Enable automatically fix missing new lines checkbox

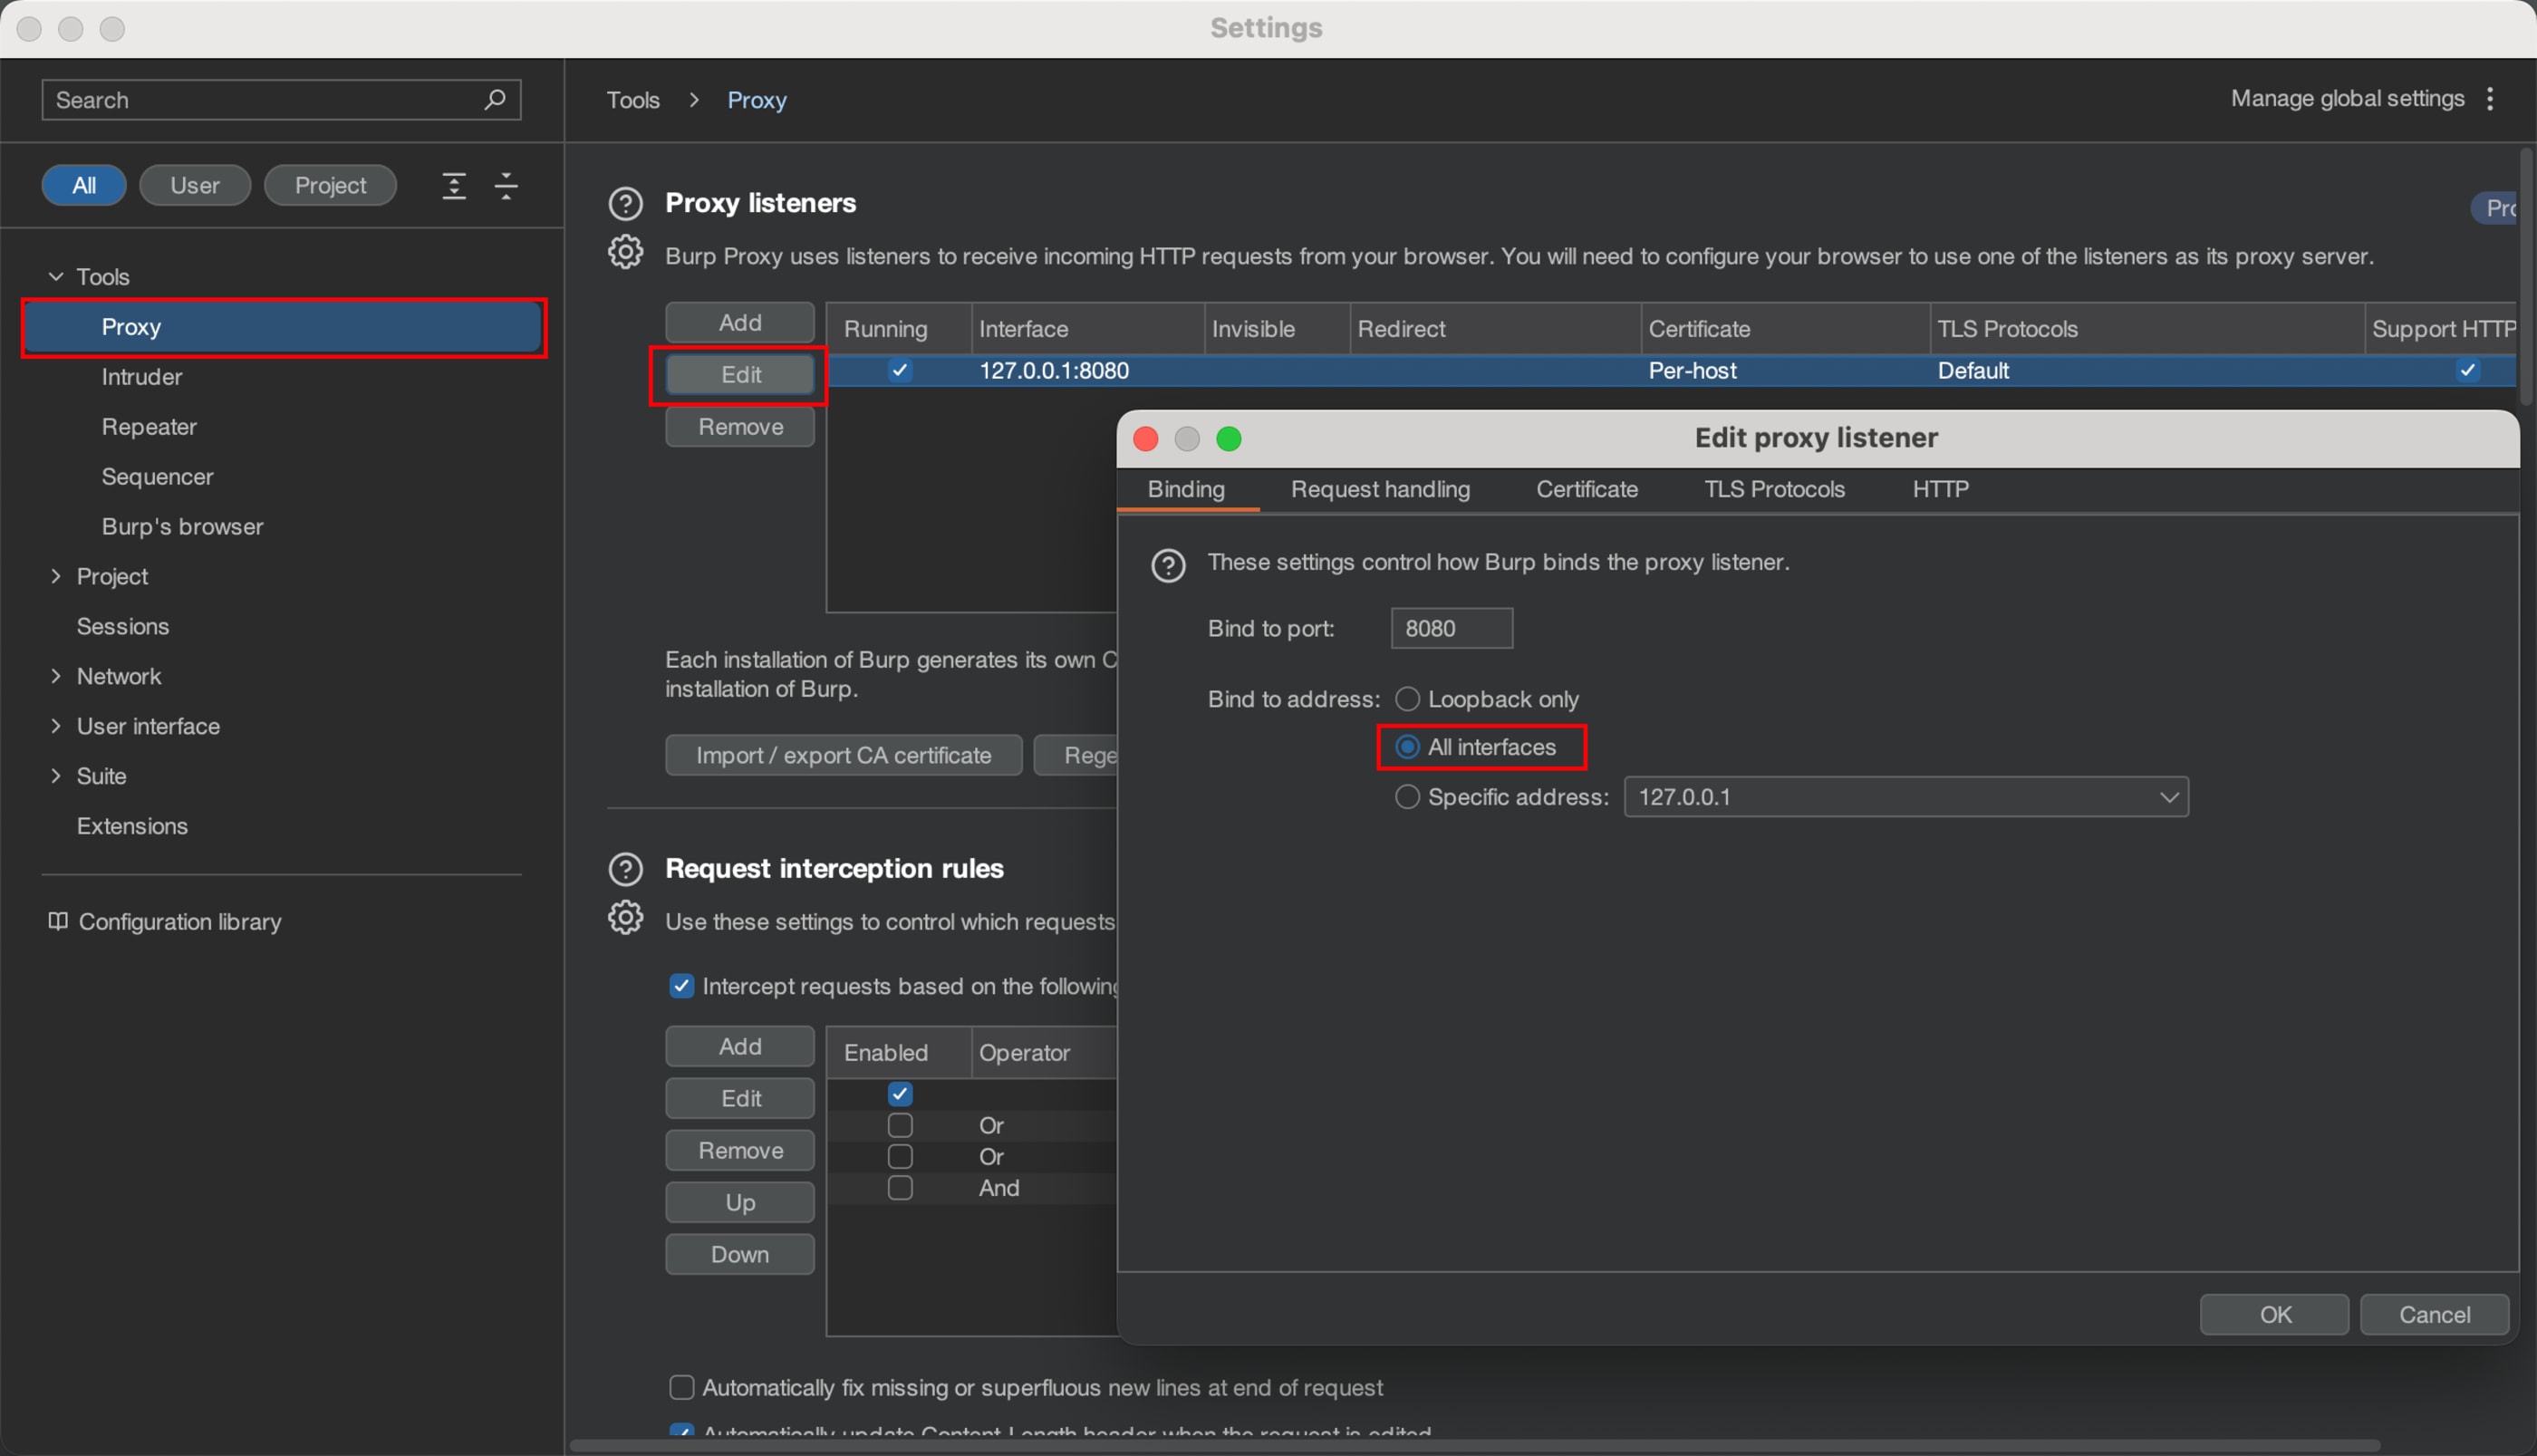coord(681,1387)
